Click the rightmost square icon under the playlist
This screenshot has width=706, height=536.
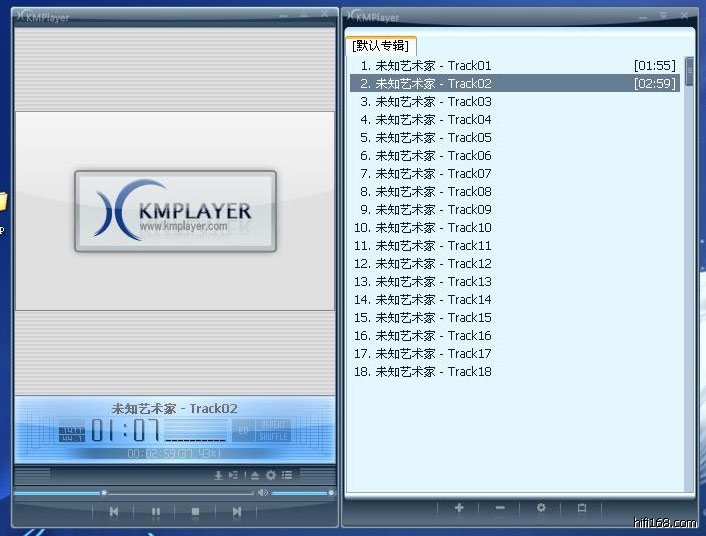coord(582,508)
